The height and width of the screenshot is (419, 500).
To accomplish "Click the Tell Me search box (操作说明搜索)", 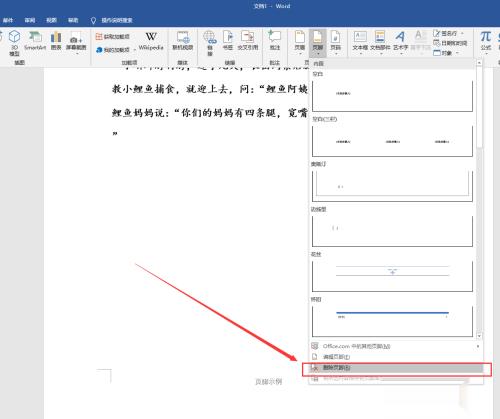I will pyautogui.click(x=117, y=20).
